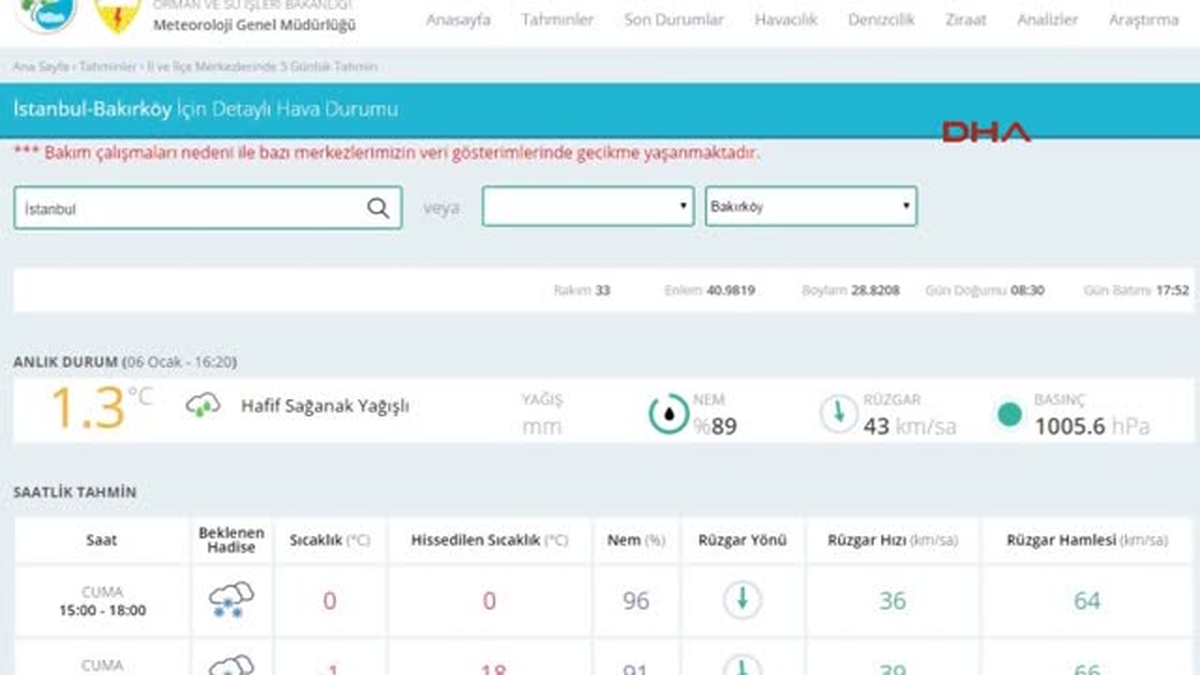This screenshot has width=1200, height=675.
Task: Click wind gust value 64
Action: click(1087, 601)
